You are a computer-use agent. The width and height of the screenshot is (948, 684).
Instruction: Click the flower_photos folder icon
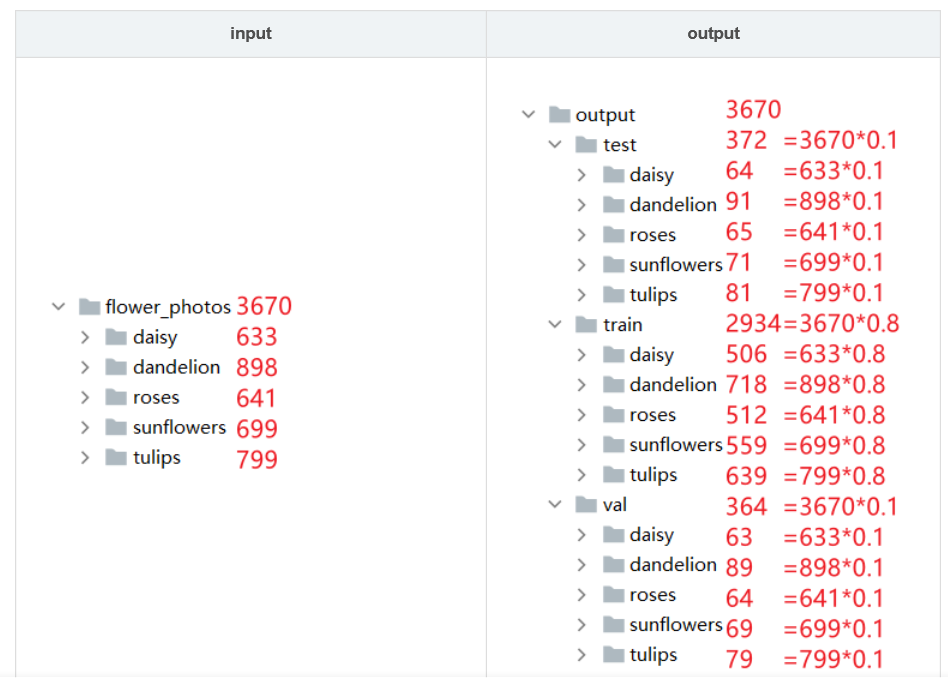point(88,307)
